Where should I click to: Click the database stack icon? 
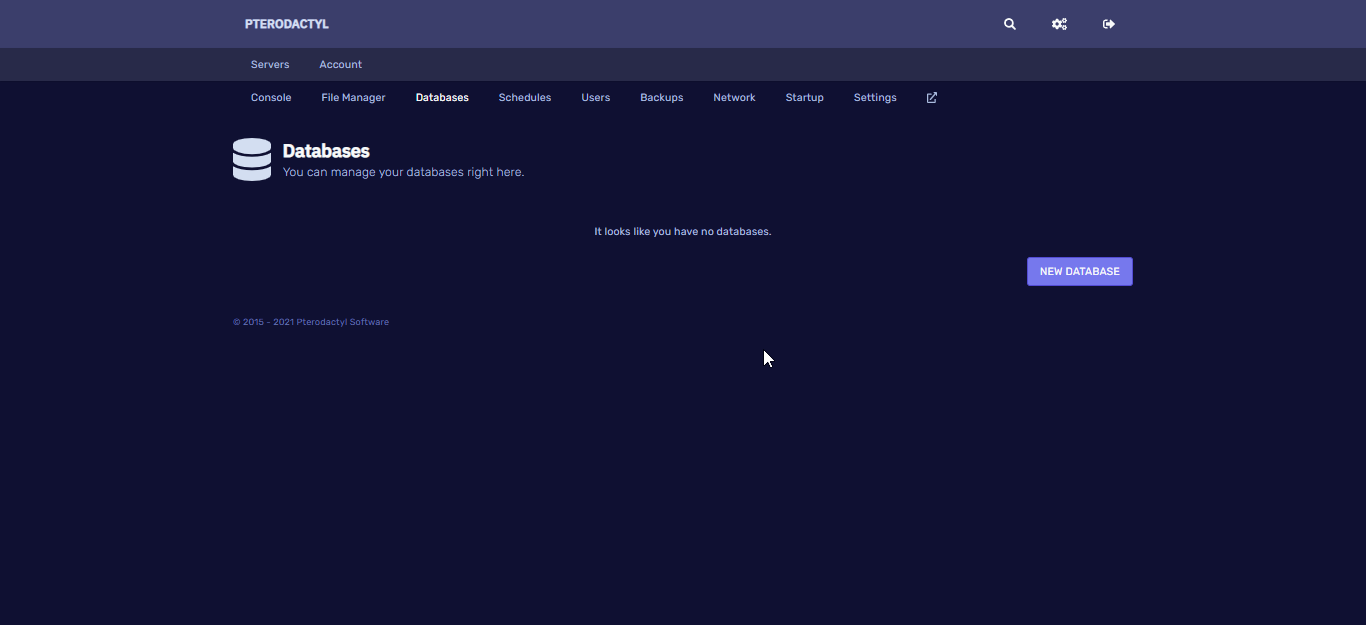pos(252,160)
